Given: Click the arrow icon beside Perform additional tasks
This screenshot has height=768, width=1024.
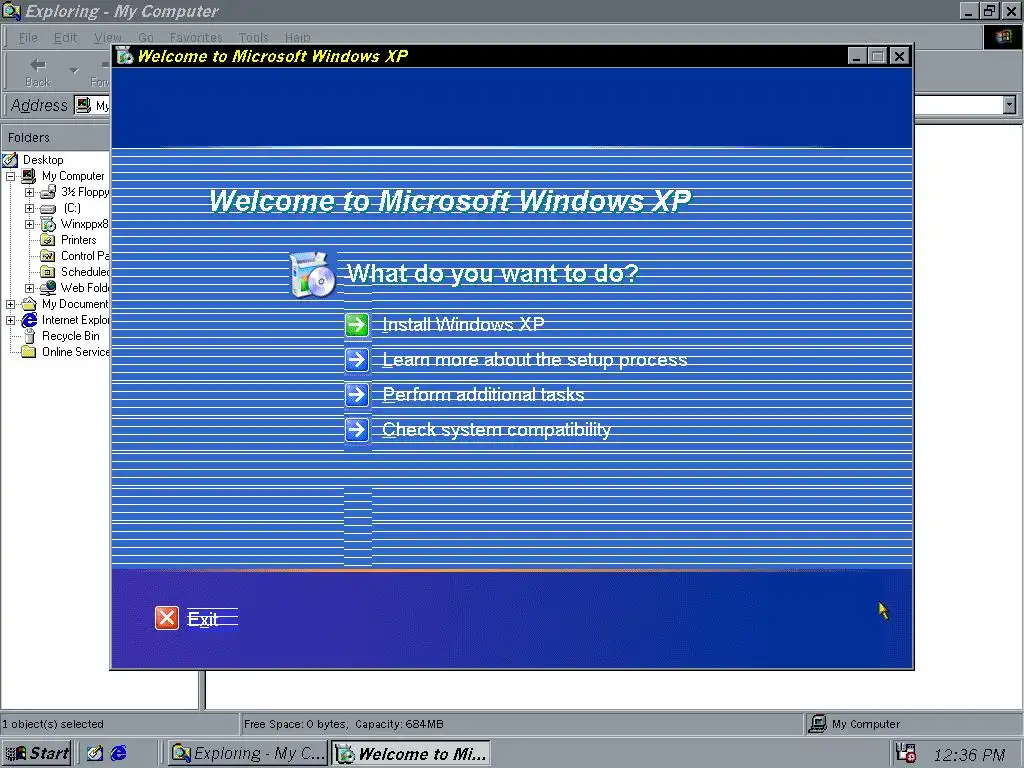Looking at the screenshot, I should pos(357,394).
